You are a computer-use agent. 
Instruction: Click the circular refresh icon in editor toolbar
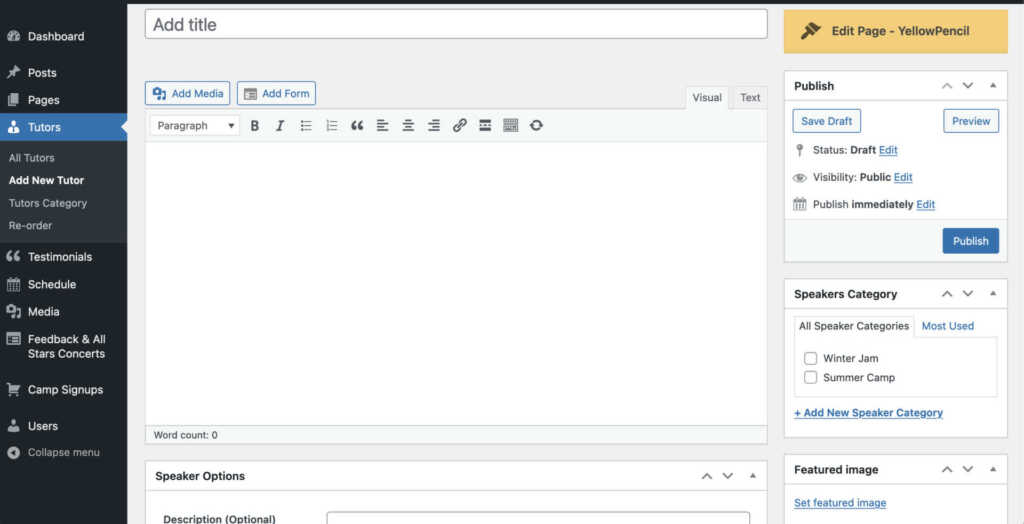point(536,125)
